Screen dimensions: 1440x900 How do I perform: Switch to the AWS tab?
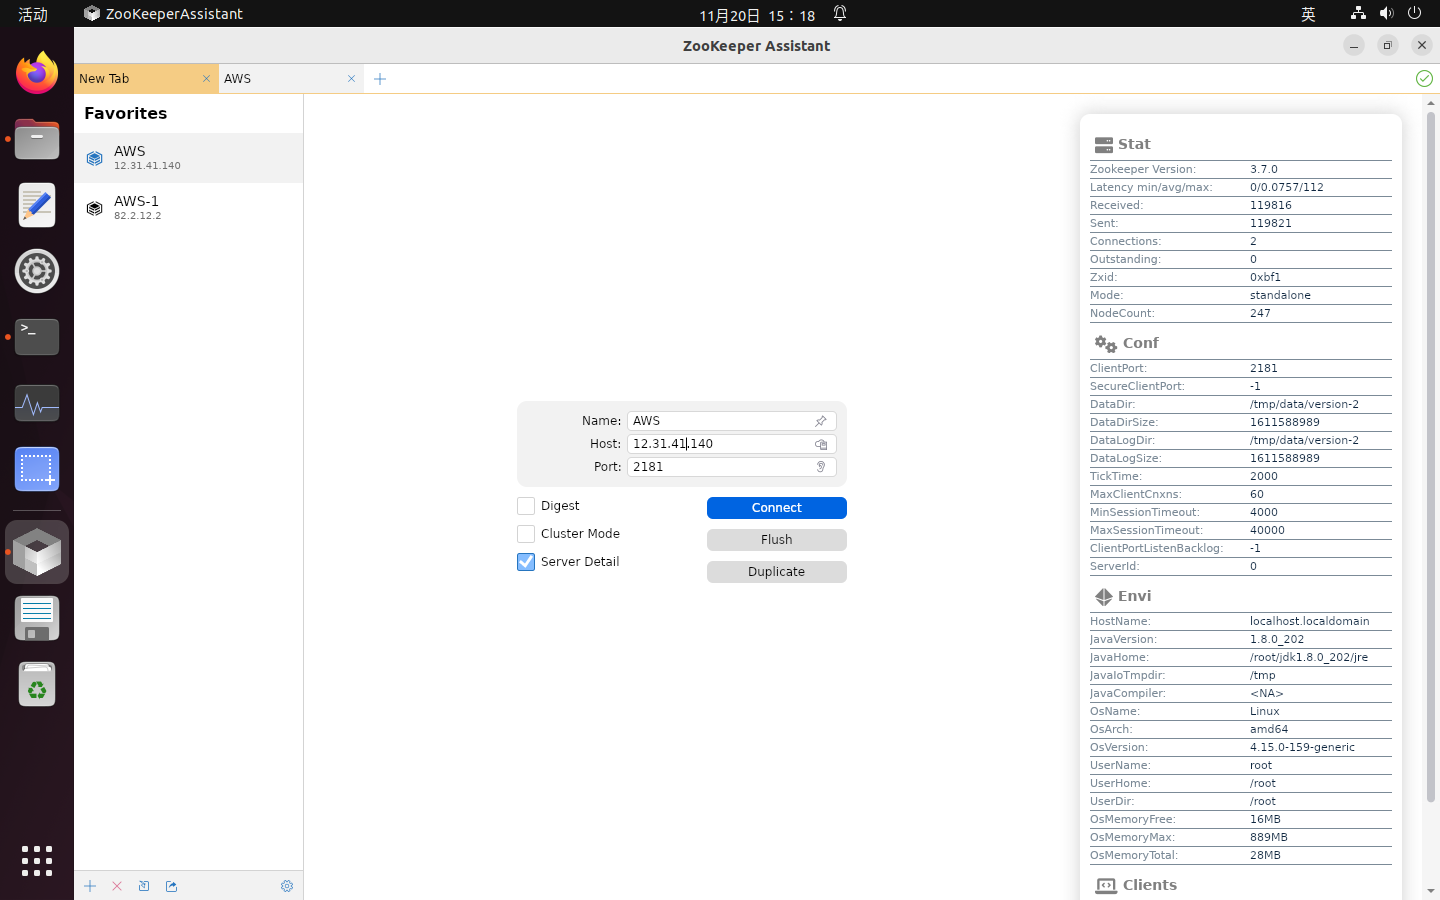(x=291, y=79)
